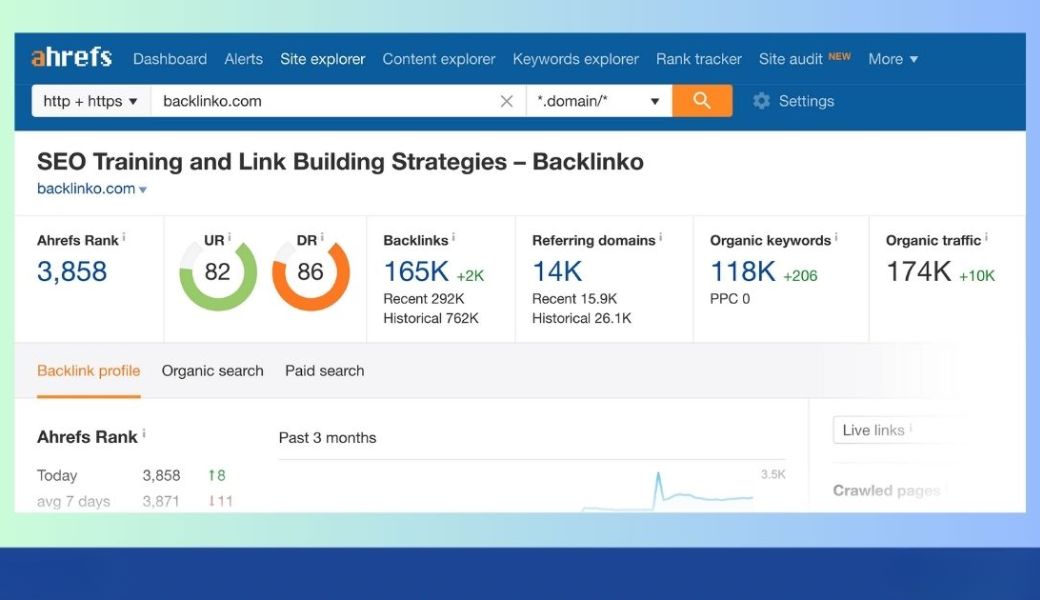The image size is (1040, 600).
Task: Click the 165K backlinks number
Action: (x=417, y=271)
